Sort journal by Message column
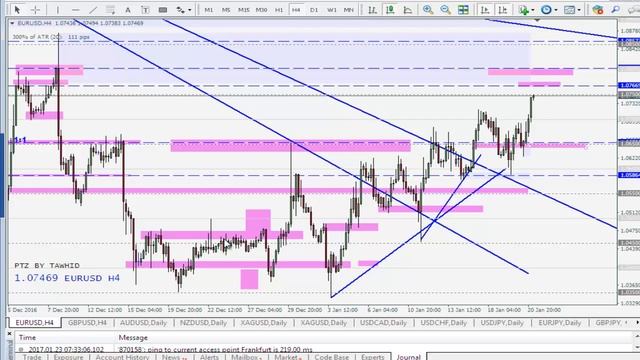 click(x=373, y=338)
